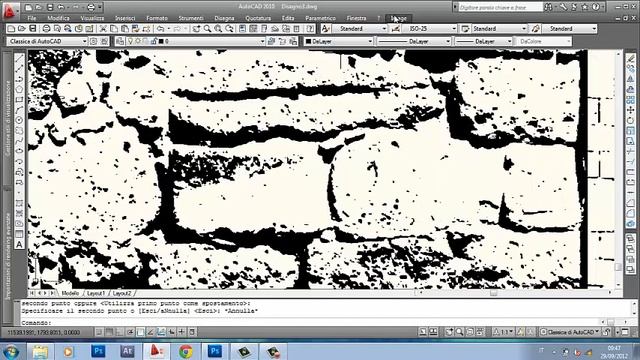The width and height of the screenshot is (640, 360).
Task: Click the AutoCAD application menu button
Action: [10, 11]
